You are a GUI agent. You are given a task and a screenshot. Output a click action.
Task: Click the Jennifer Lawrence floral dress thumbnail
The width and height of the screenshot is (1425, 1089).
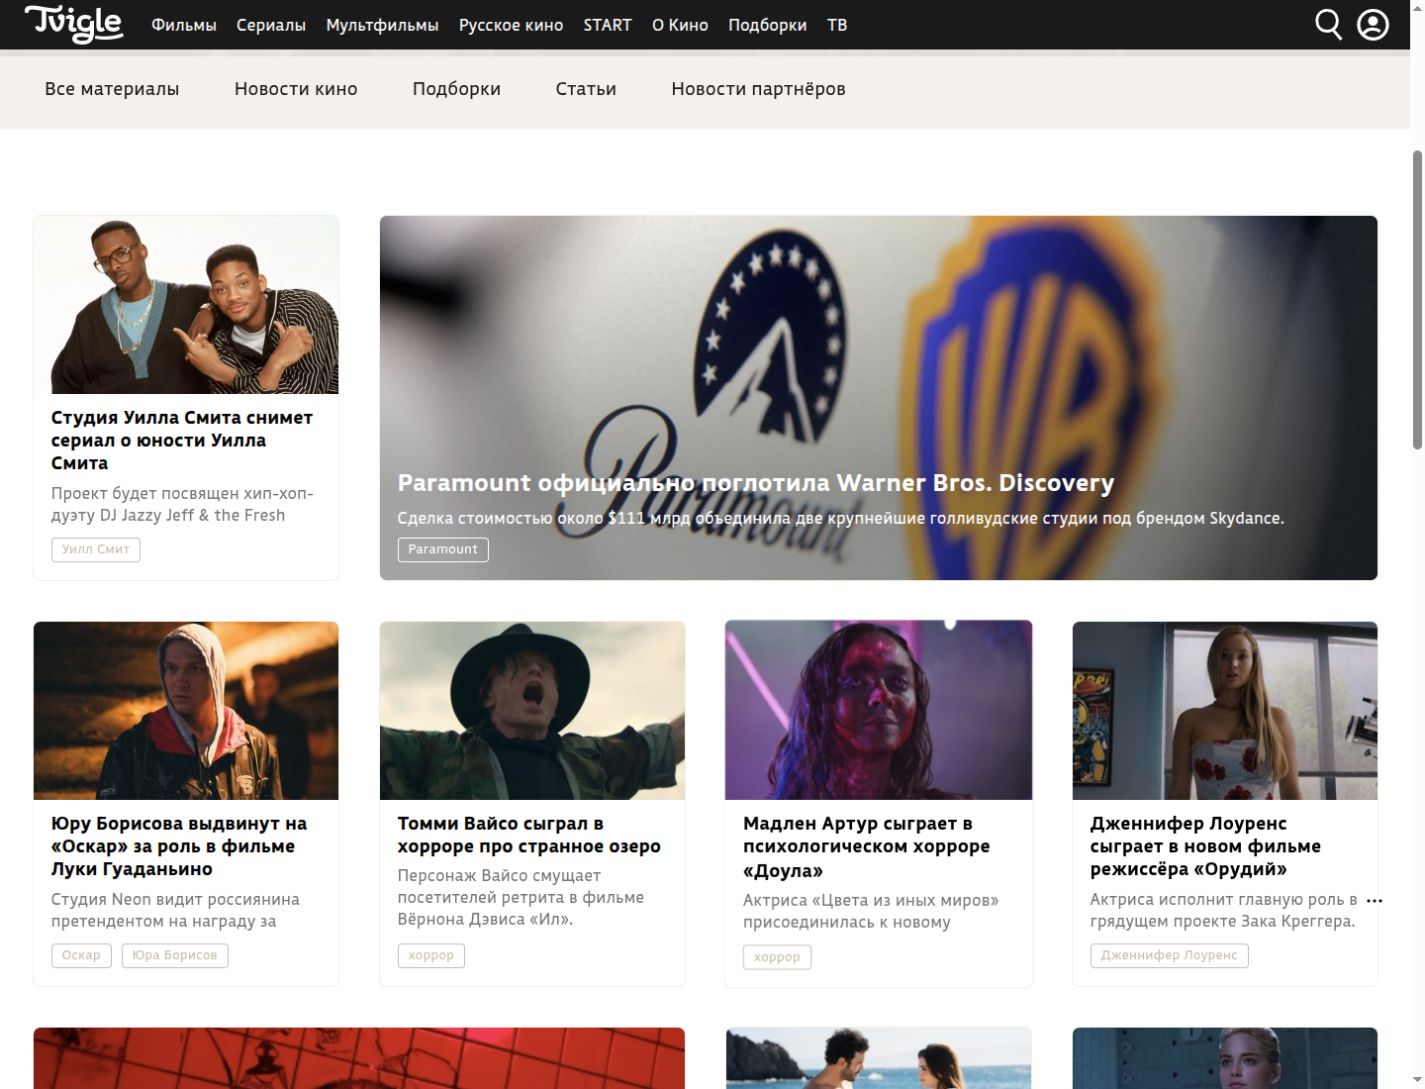[x=1225, y=711]
